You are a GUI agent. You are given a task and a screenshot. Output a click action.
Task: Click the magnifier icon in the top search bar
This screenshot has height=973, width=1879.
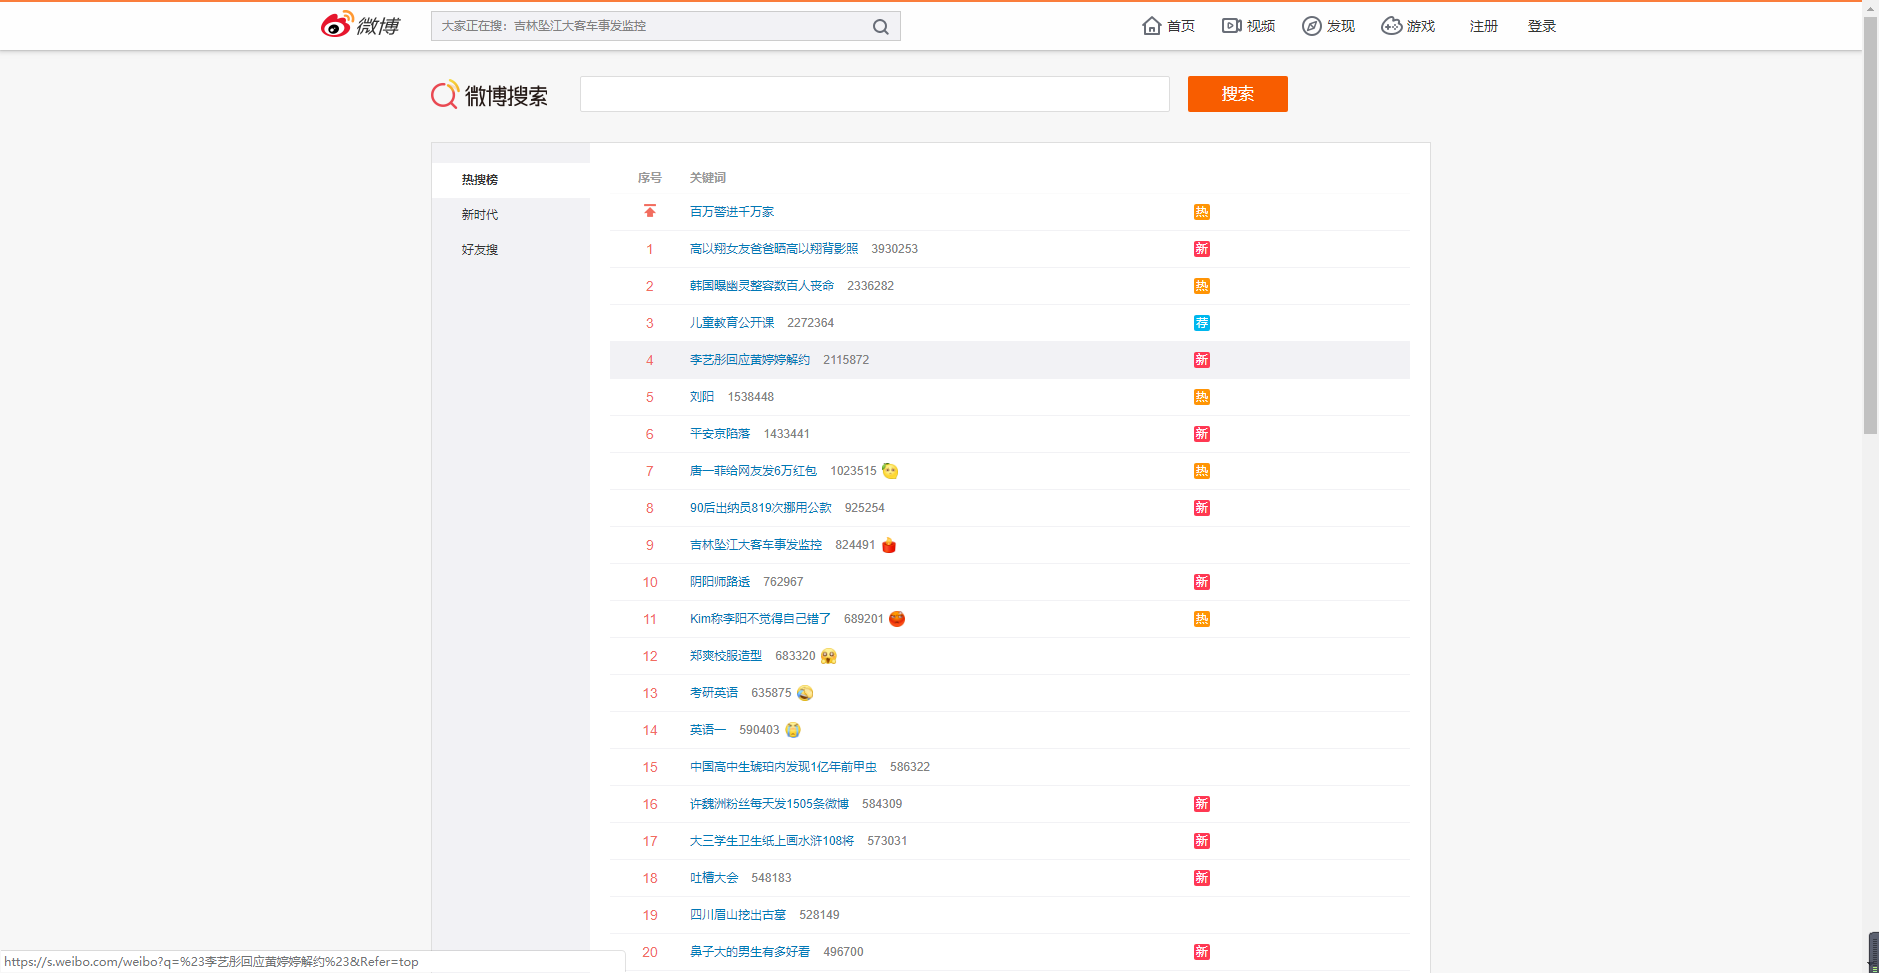pyautogui.click(x=880, y=27)
